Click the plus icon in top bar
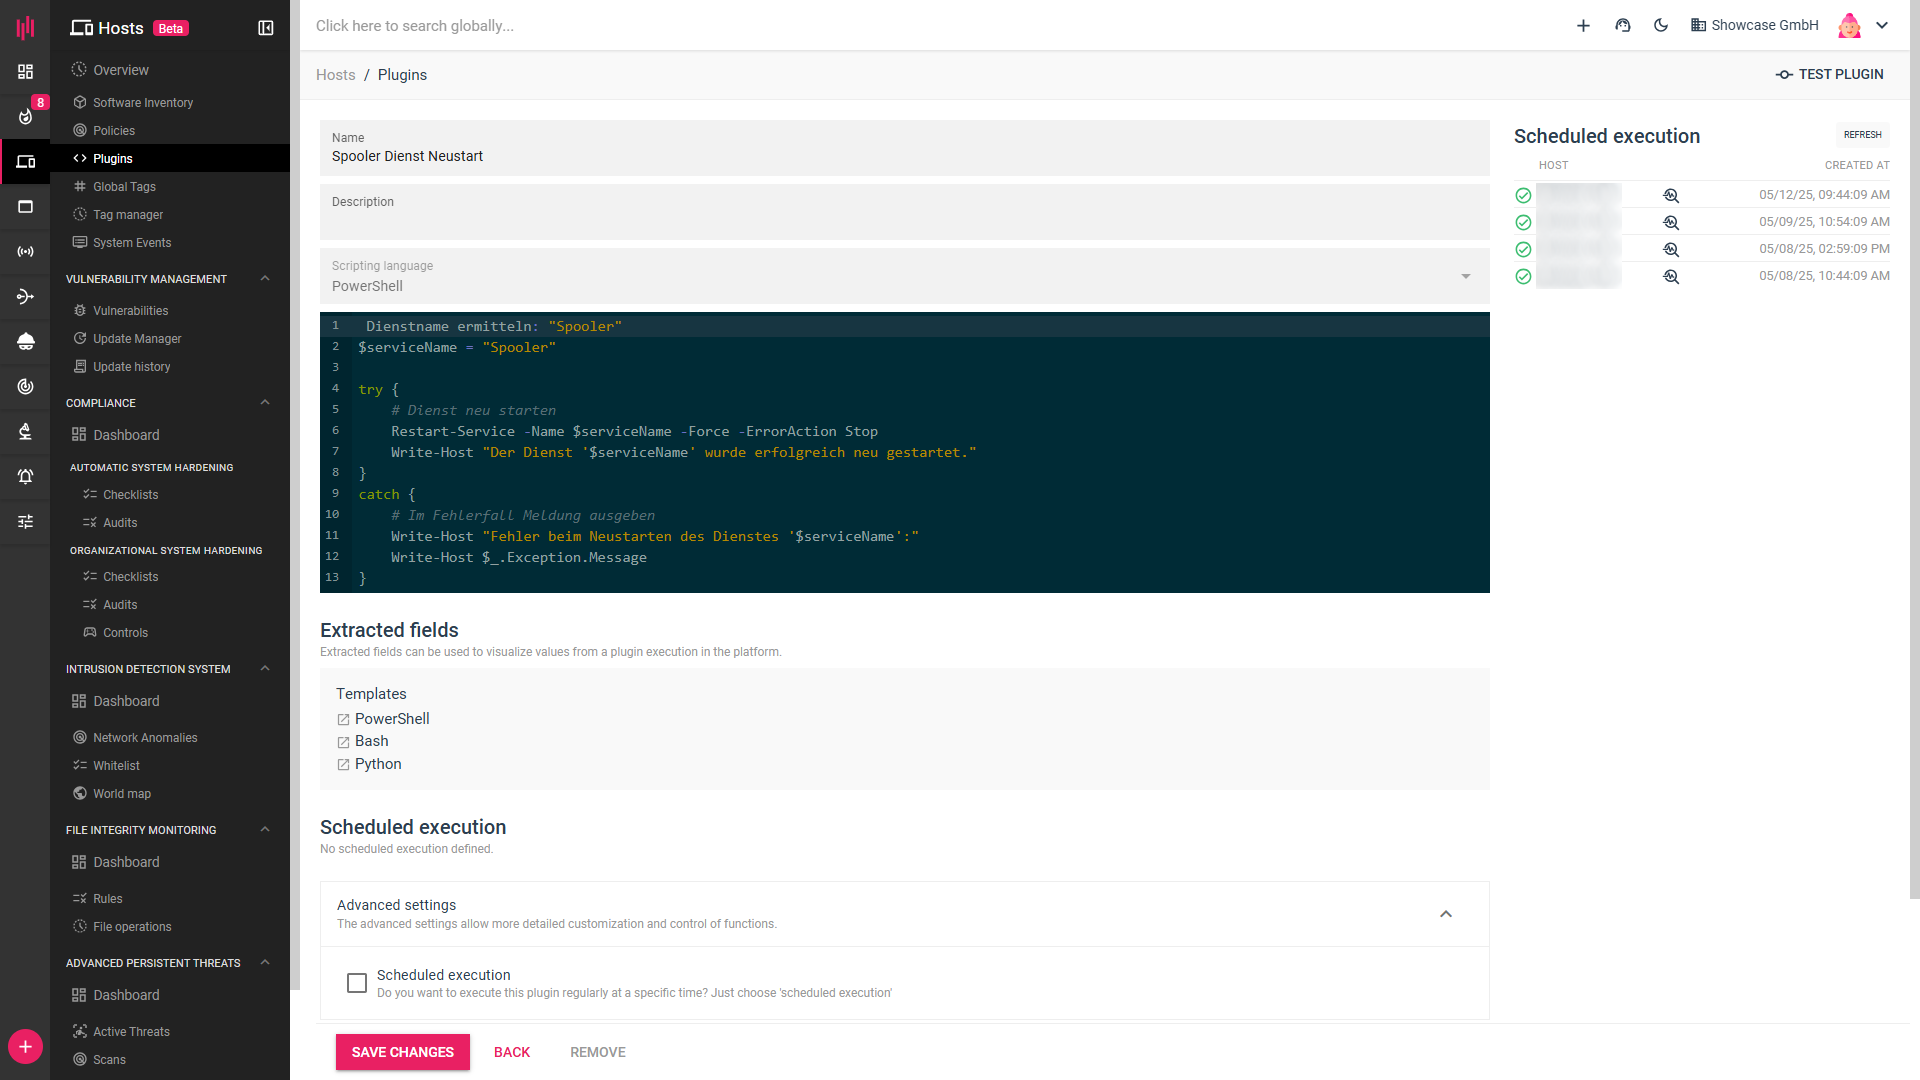Image resolution: width=1920 pixels, height=1080 pixels. (x=1583, y=26)
